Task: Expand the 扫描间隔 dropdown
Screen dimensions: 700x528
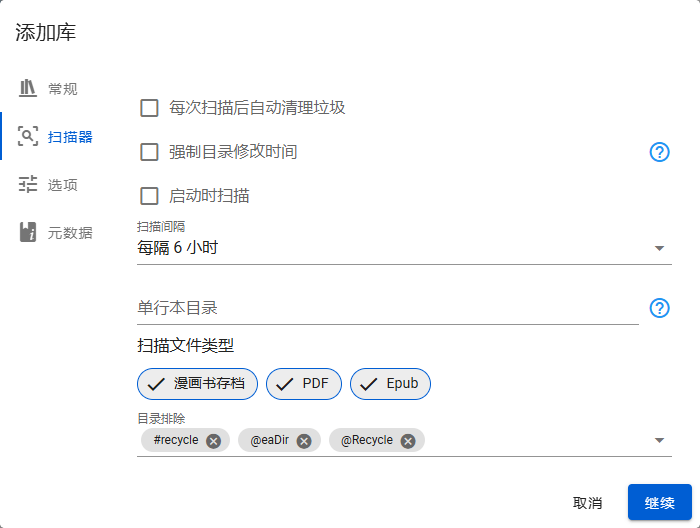Action: coord(659,248)
